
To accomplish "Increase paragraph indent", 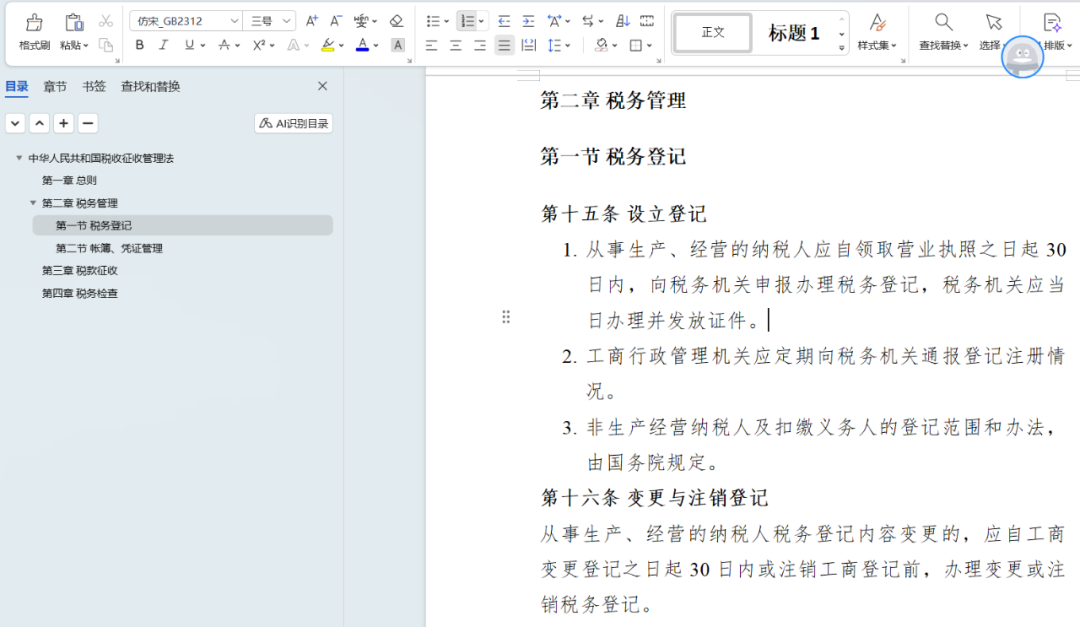I will (528, 21).
